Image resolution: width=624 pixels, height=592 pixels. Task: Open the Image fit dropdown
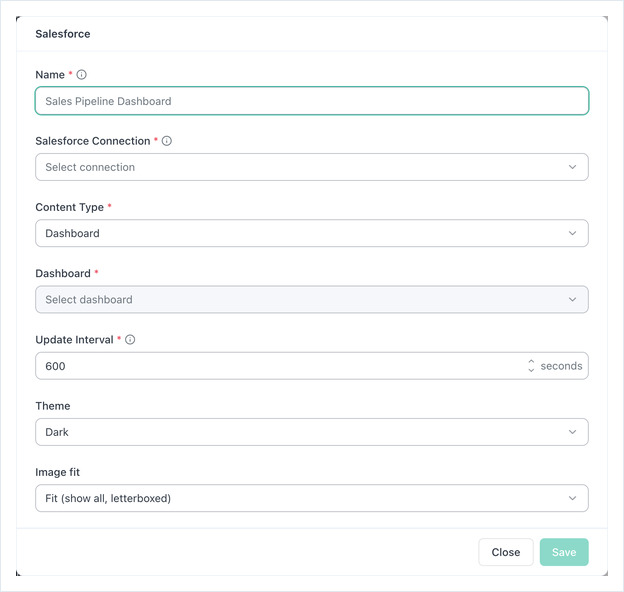pos(312,498)
